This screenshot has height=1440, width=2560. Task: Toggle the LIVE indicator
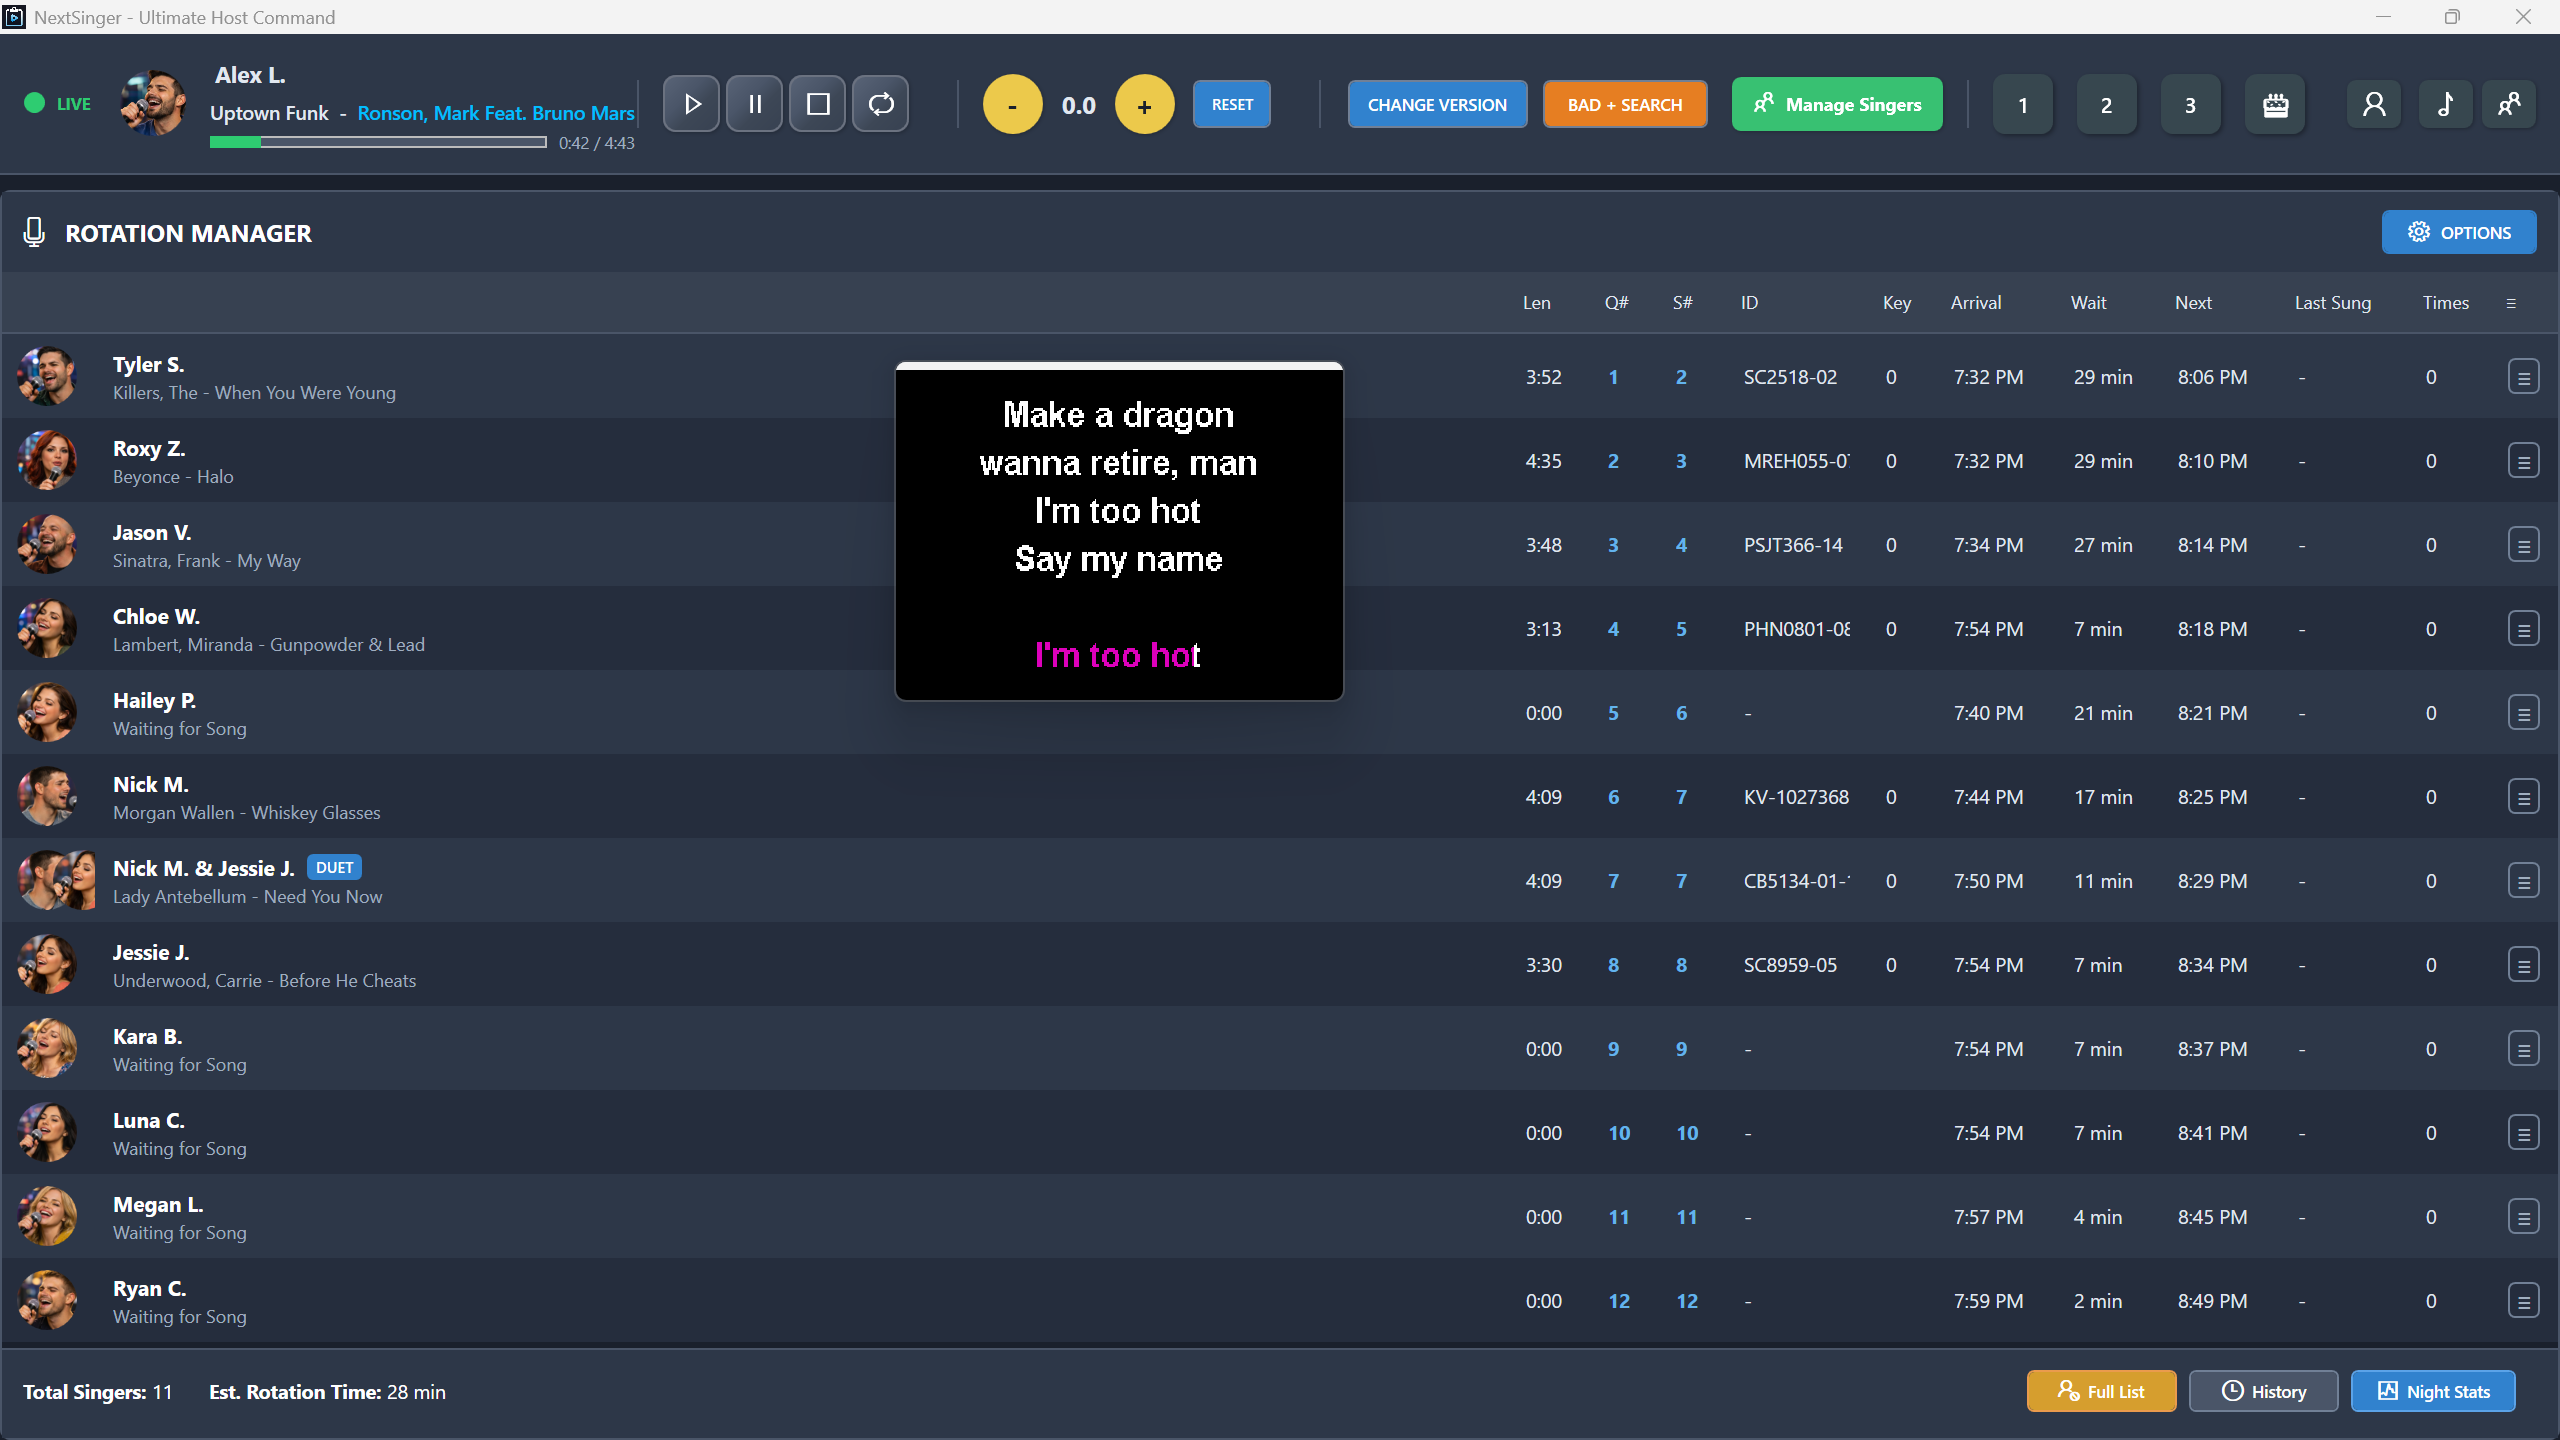click(x=57, y=103)
